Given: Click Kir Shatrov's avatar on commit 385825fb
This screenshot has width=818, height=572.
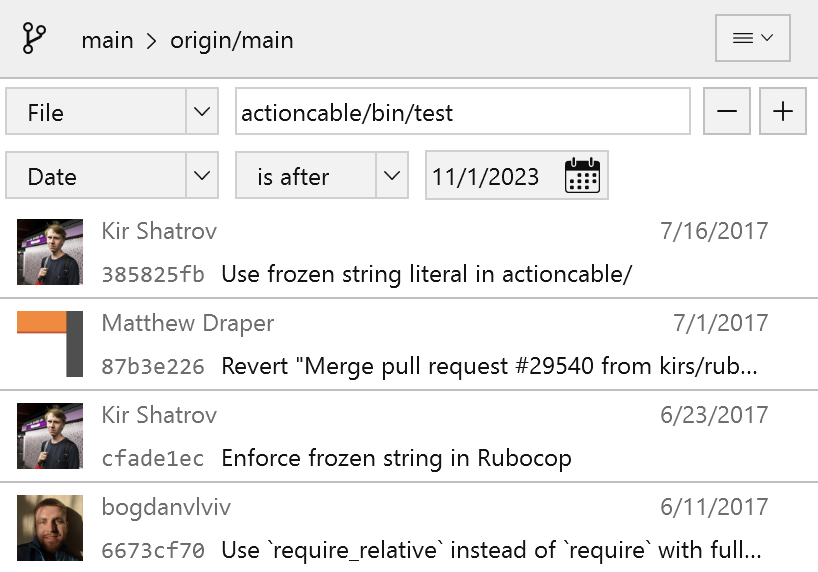Looking at the screenshot, I should pos(50,252).
